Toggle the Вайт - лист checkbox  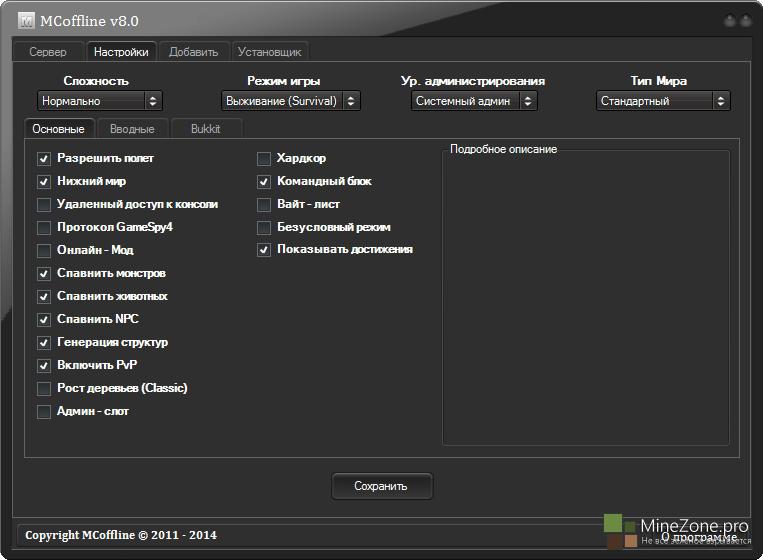(264, 205)
